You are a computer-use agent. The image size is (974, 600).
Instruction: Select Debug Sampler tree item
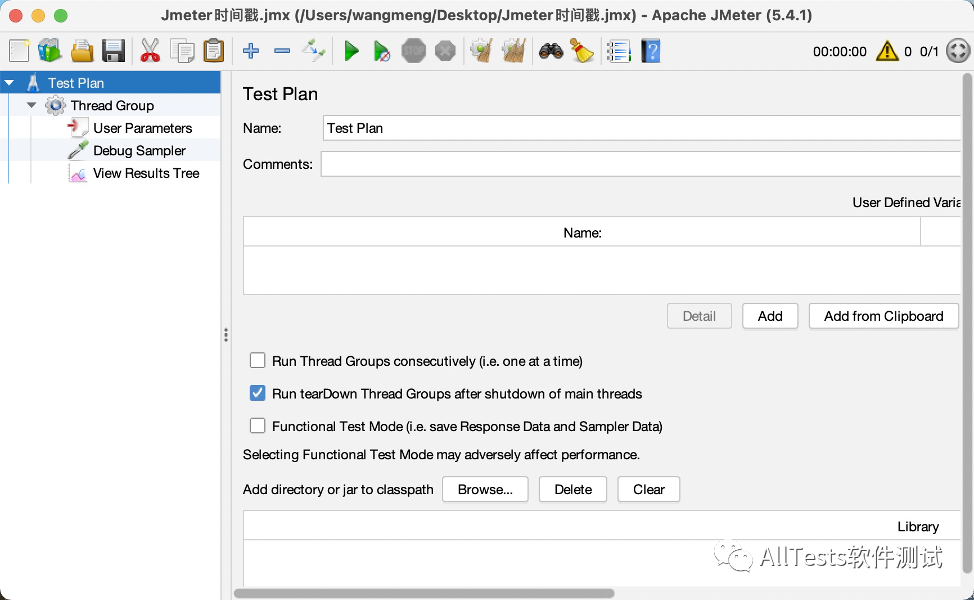coord(139,150)
